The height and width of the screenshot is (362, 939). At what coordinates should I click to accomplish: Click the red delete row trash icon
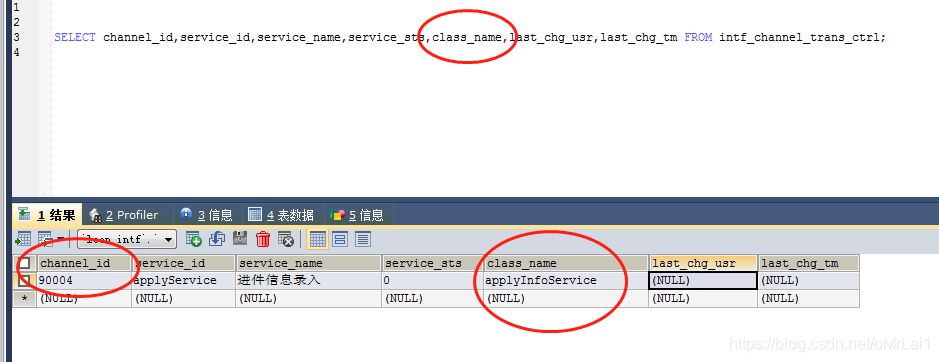[x=263, y=240]
